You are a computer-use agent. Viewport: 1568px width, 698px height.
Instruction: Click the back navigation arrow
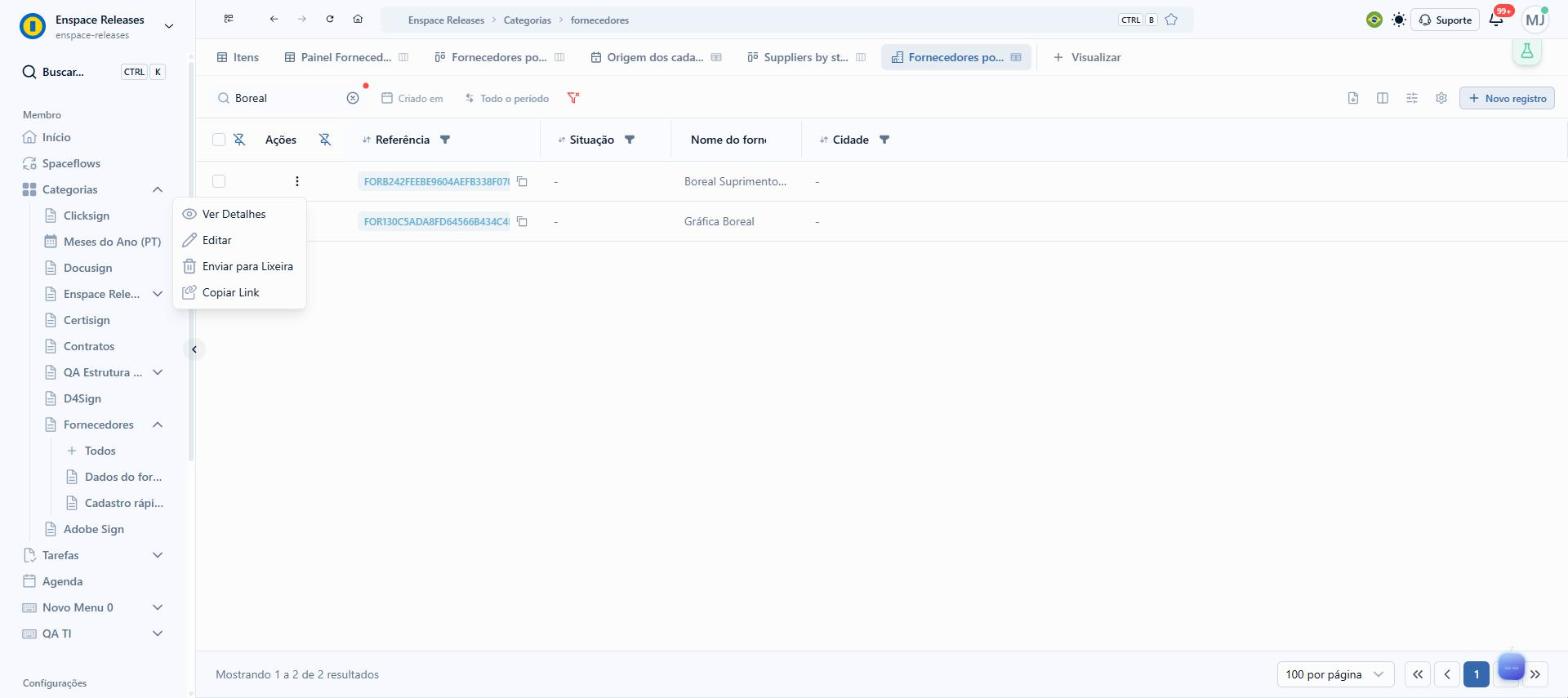pyautogui.click(x=273, y=19)
